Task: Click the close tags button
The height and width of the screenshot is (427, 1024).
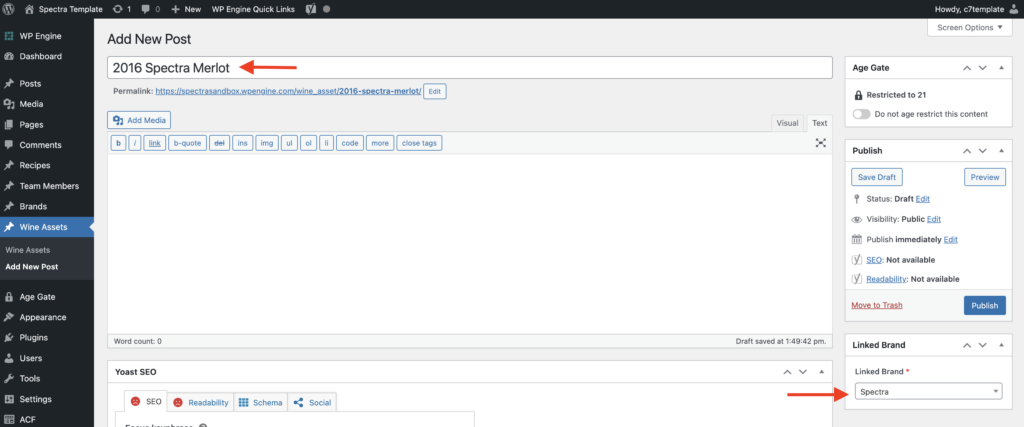Action: [420, 143]
